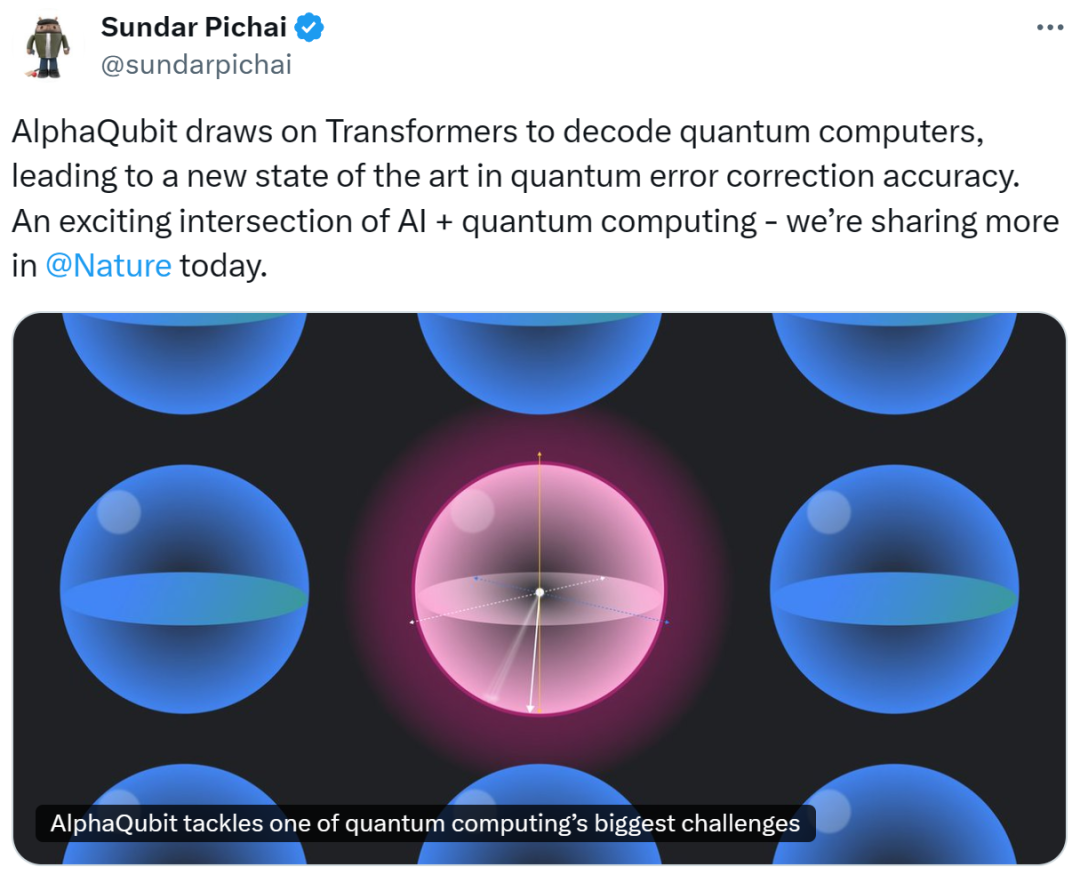The image size is (1080, 875).
Task: Click the tweet text mentioning AlphaQubit
Action: tap(535, 198)
